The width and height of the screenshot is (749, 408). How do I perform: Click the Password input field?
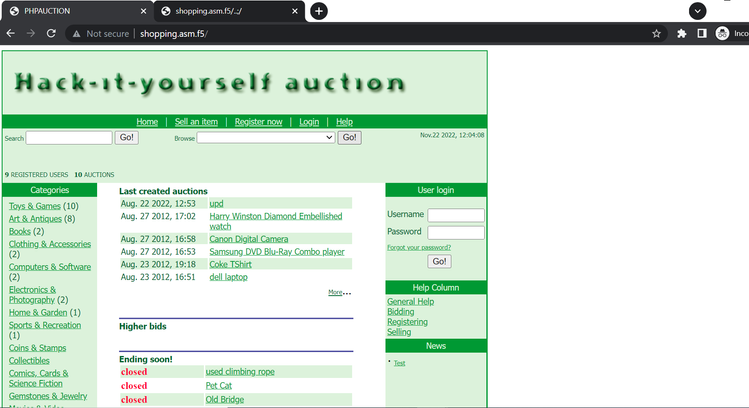point(456,232)
